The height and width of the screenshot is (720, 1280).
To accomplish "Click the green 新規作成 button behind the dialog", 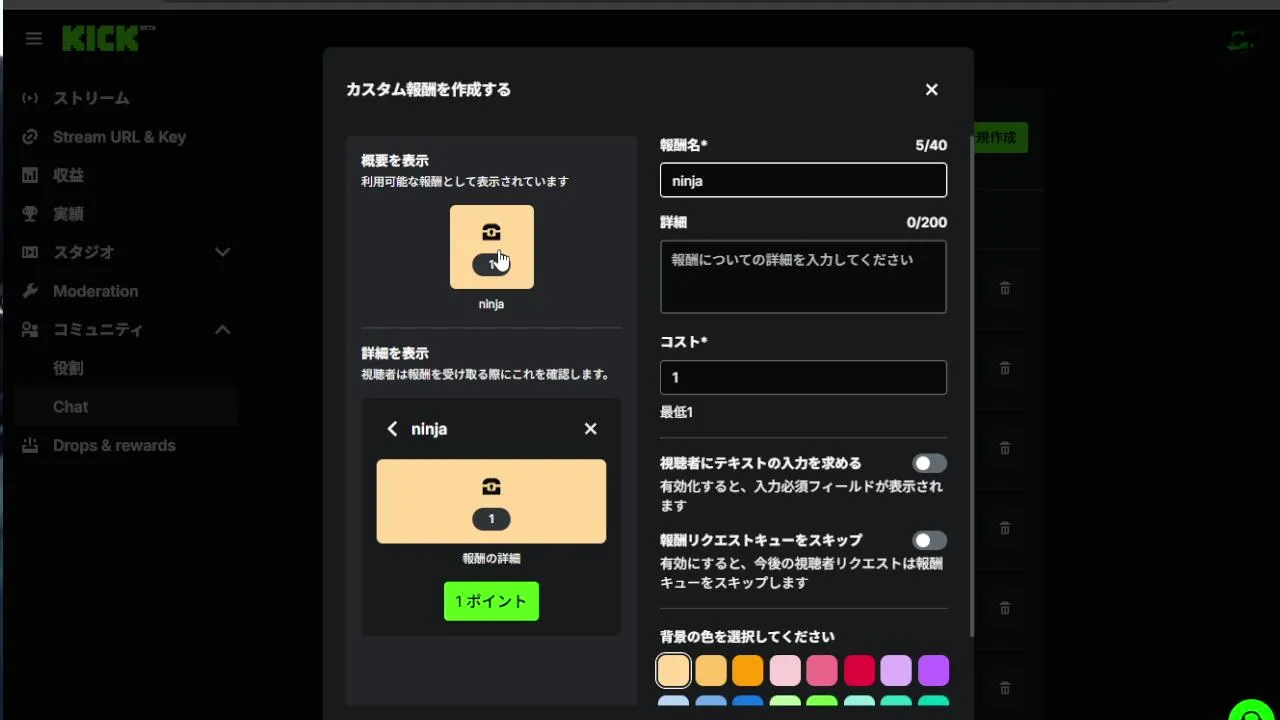I will point(1000,137).
